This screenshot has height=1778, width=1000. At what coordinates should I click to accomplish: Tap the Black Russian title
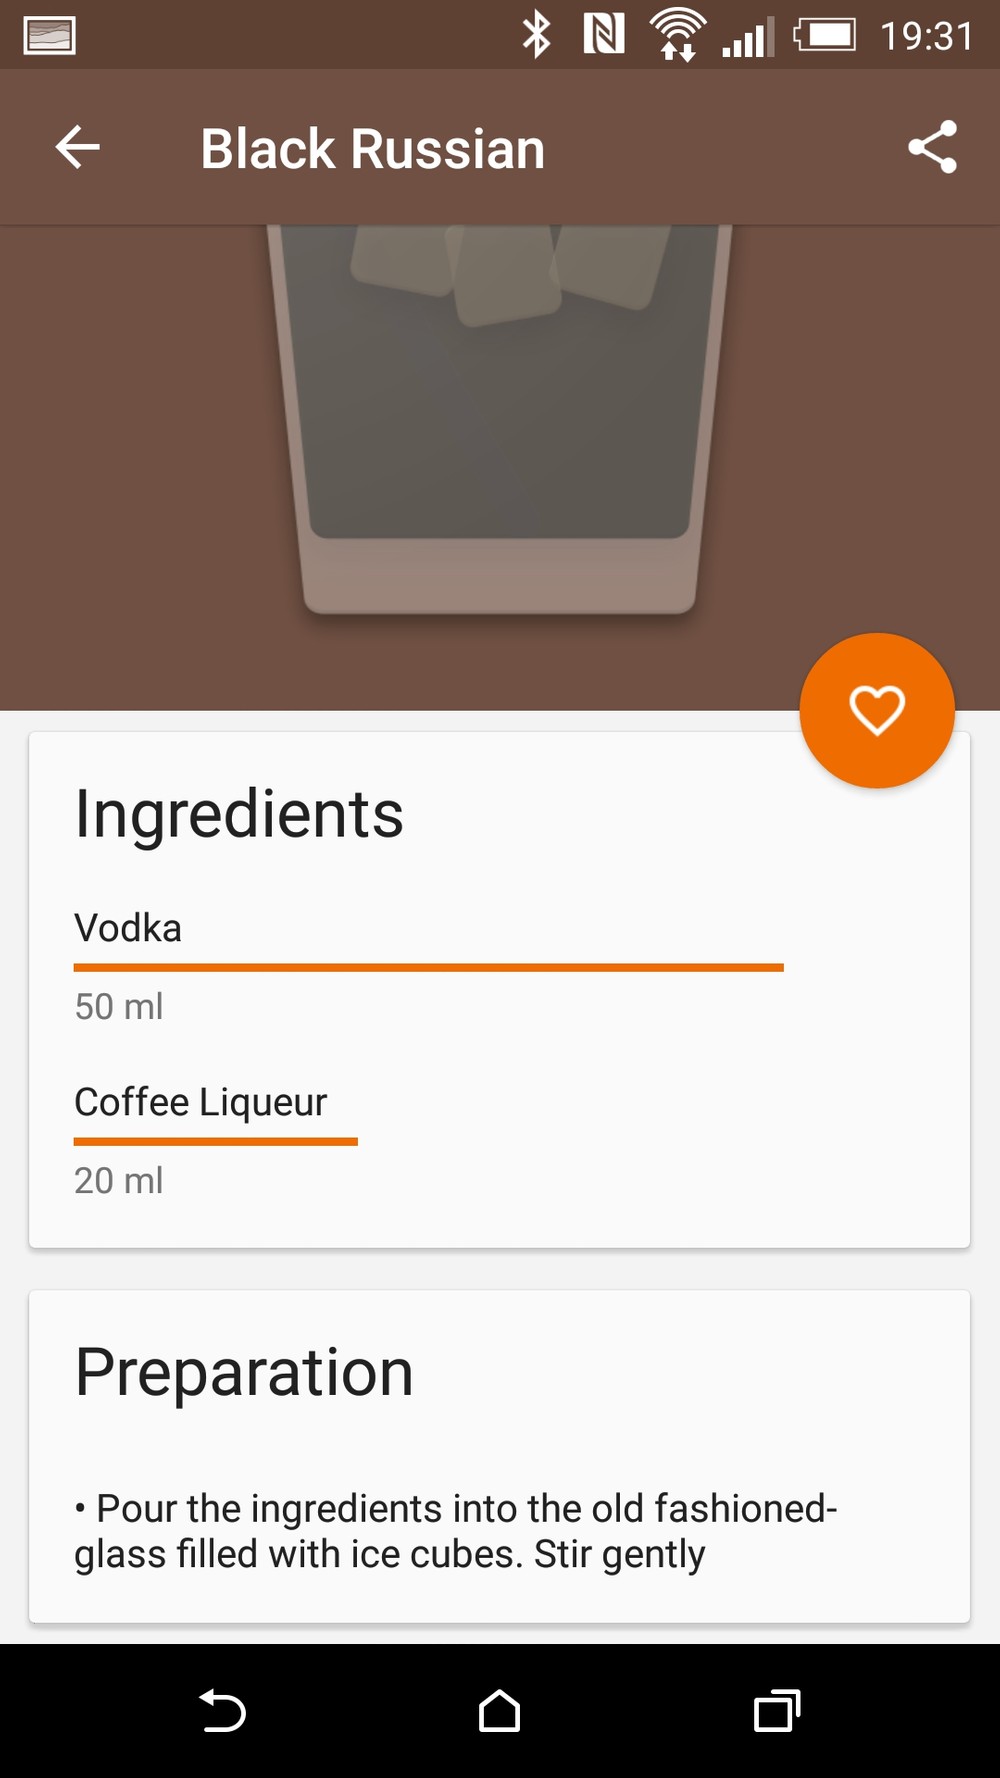tap(372, 149)
